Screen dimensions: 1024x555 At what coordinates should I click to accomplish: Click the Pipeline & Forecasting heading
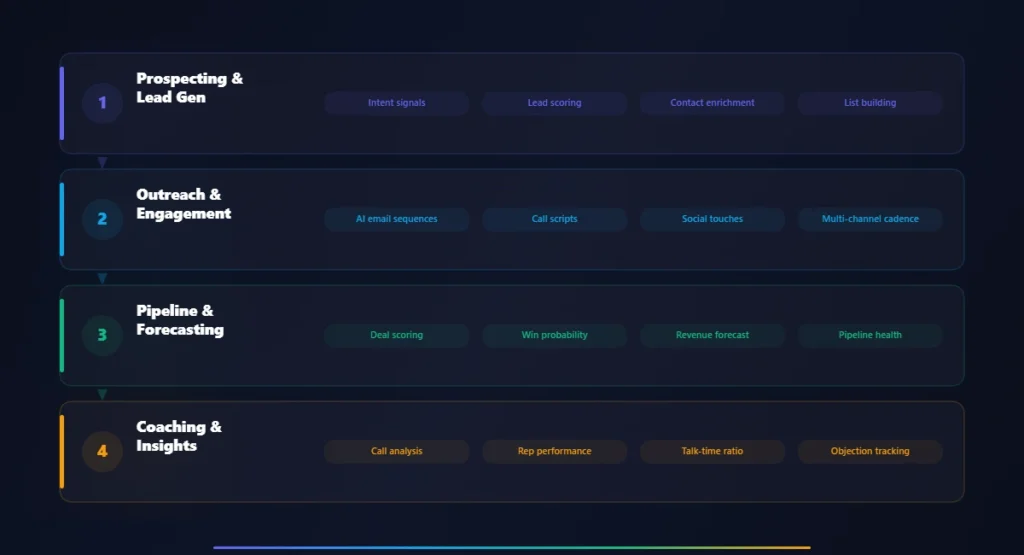coord(180,320)
